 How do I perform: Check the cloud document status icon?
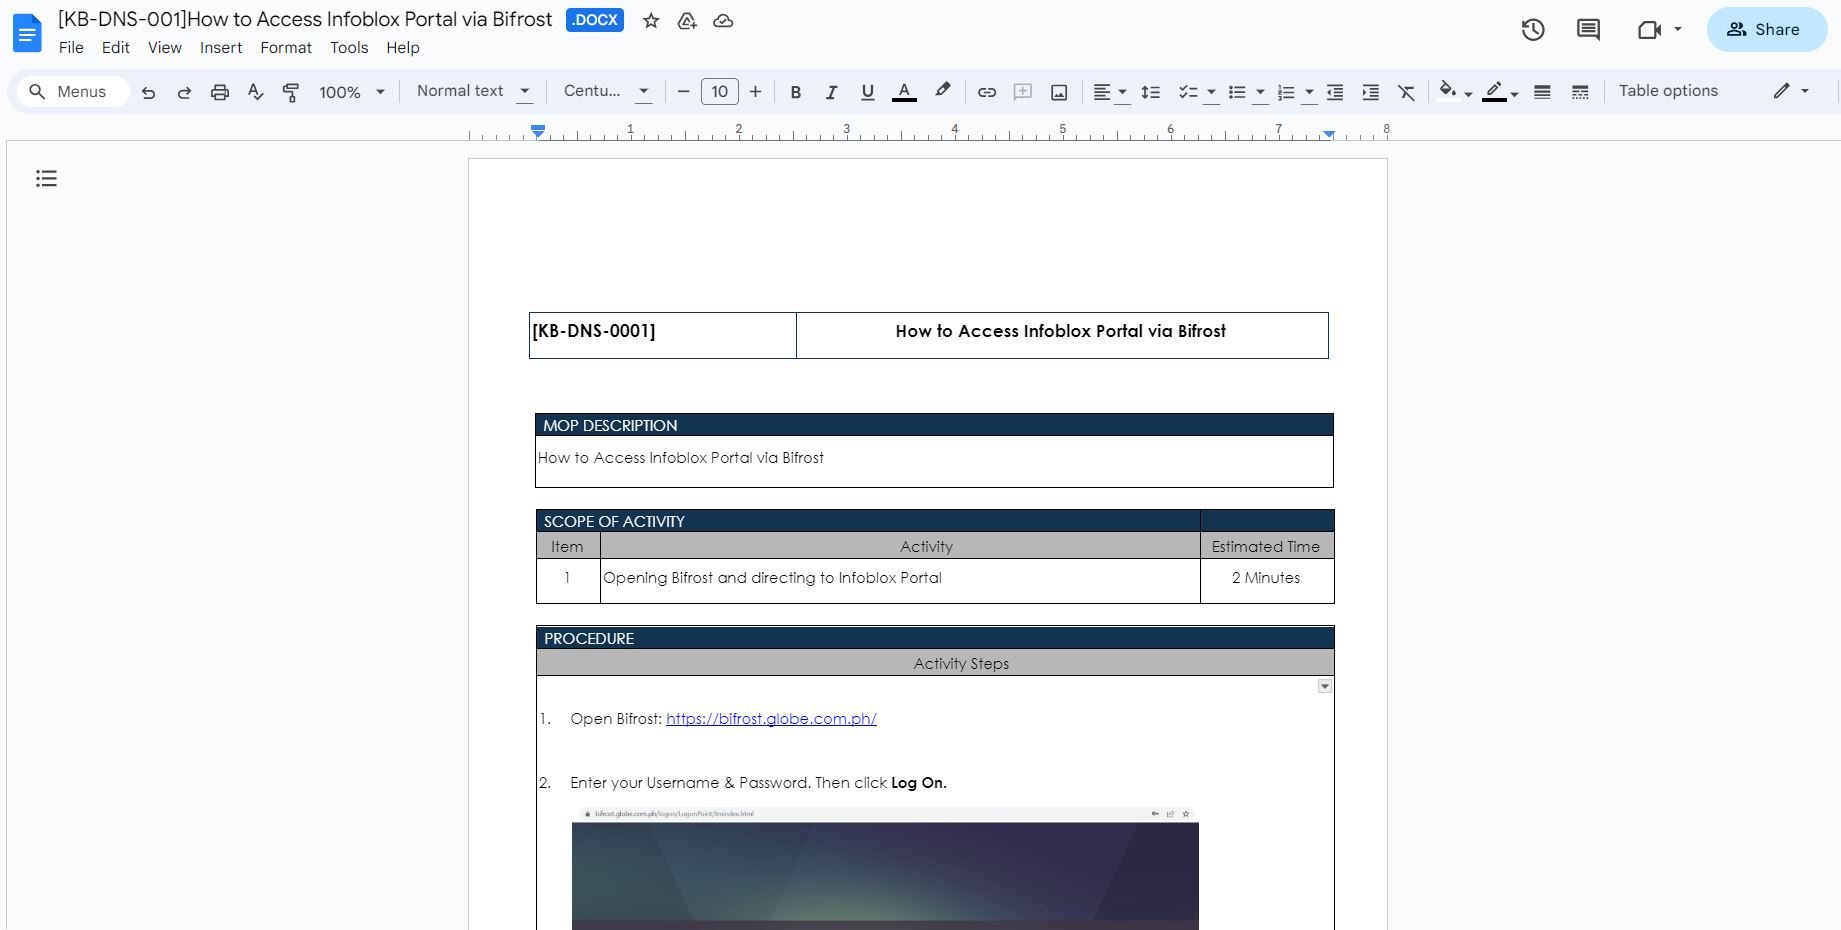tap(723, 21)
